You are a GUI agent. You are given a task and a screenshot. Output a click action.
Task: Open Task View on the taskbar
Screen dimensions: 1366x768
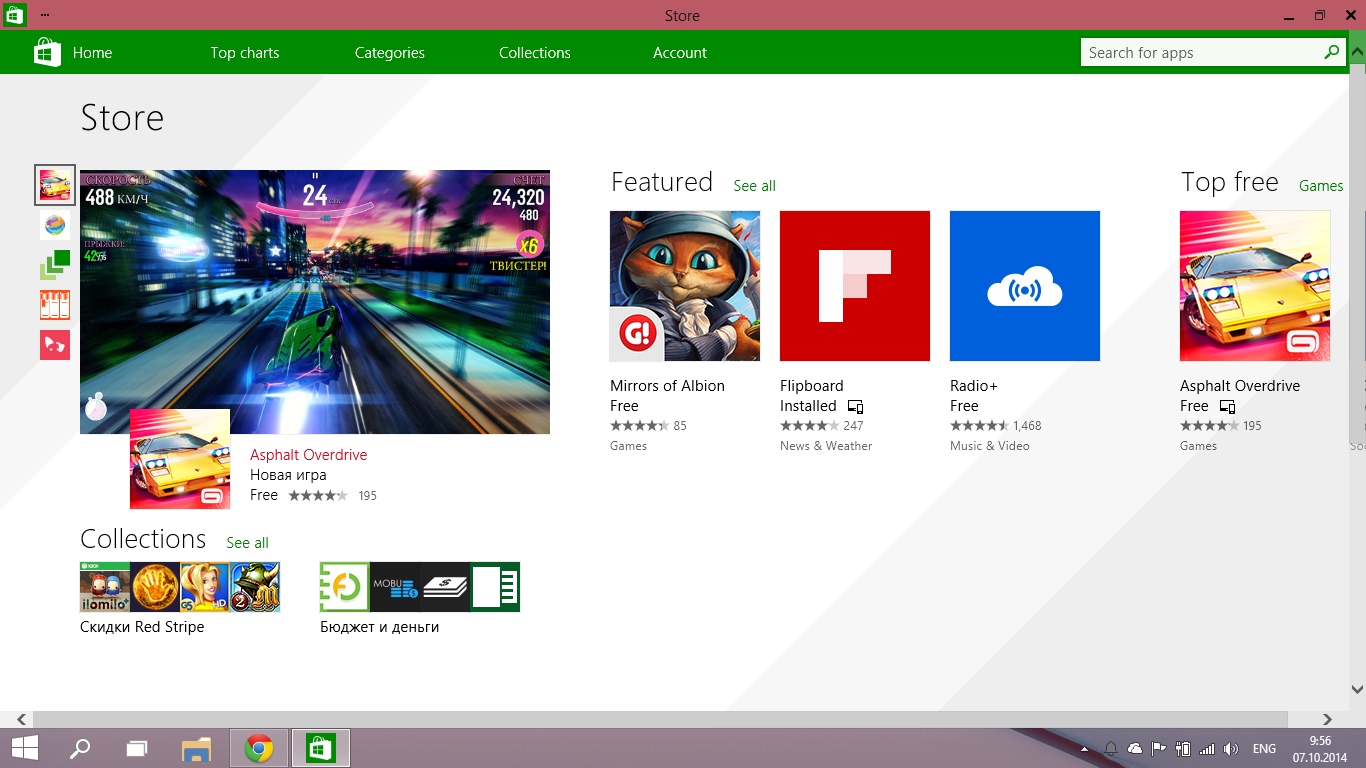137,748
